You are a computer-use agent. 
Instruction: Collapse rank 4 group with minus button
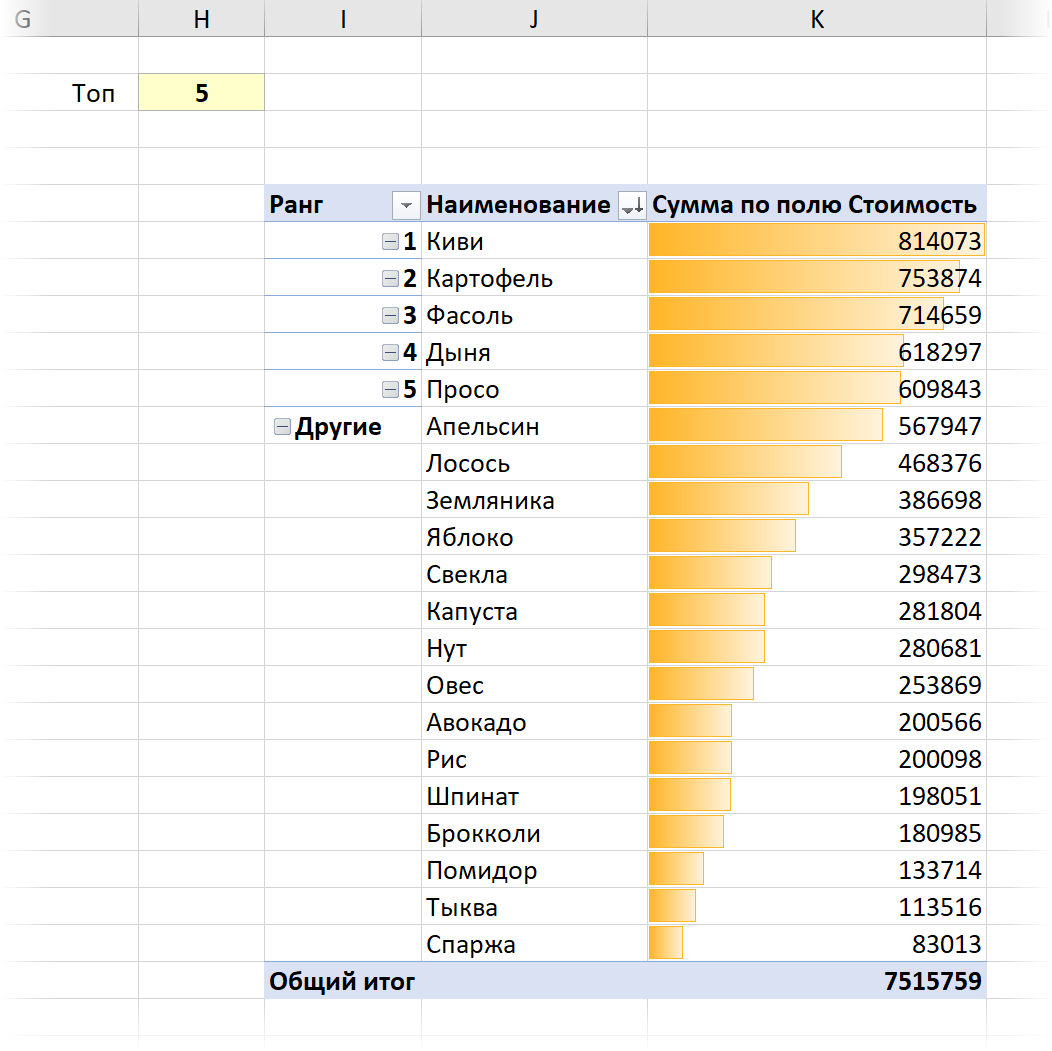tap(390, 352)
